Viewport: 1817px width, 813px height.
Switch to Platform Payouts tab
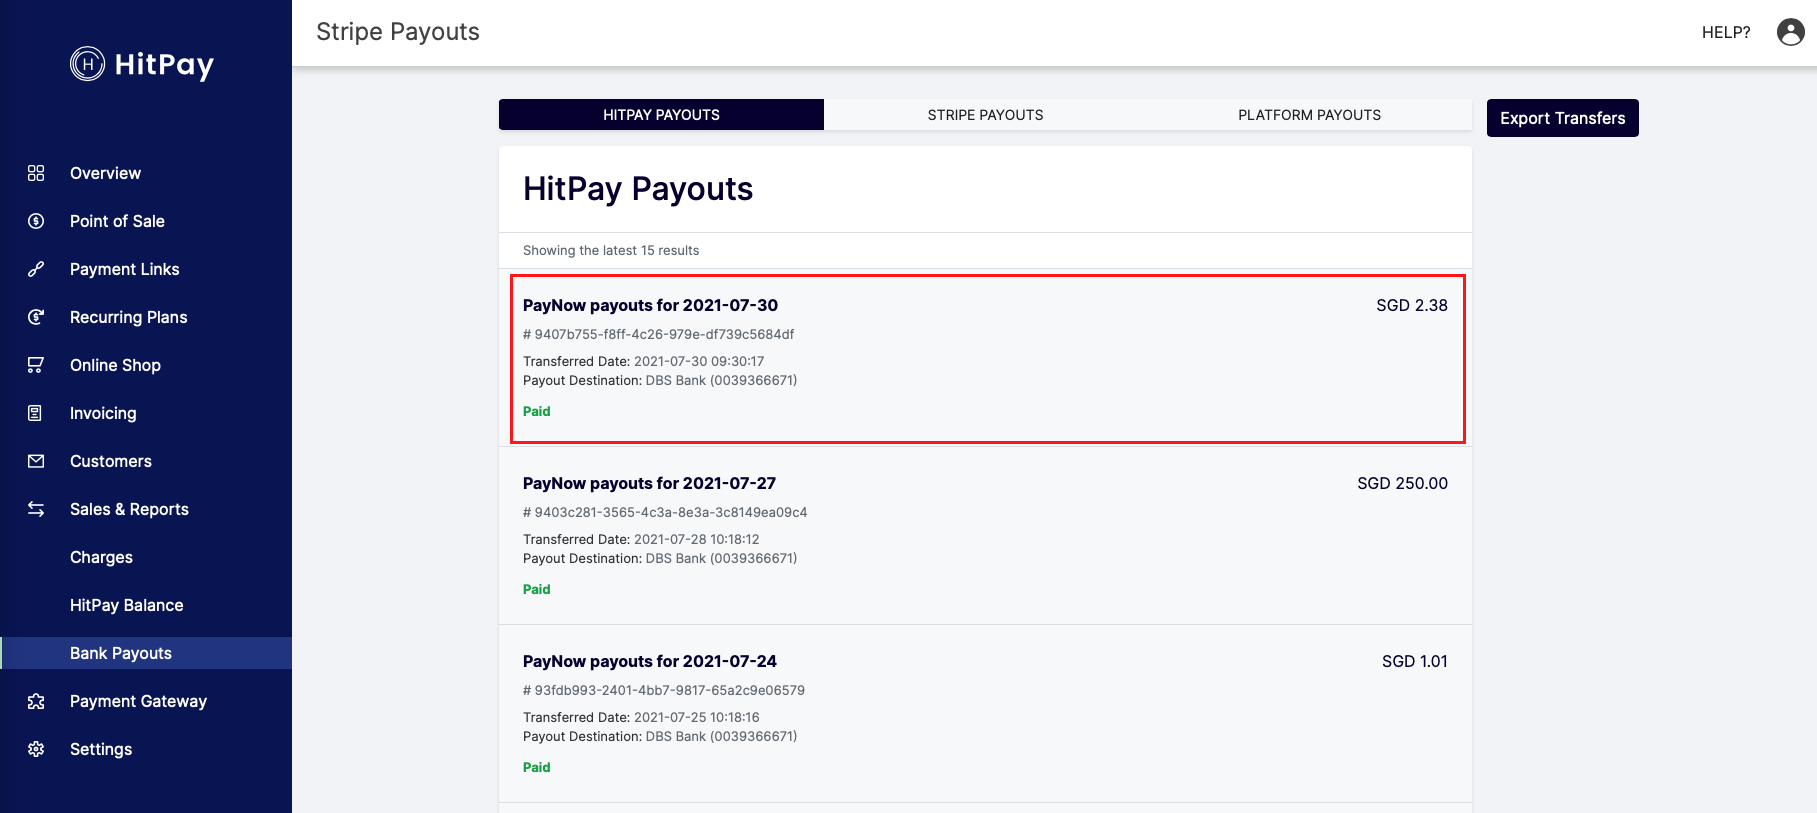pos(1309,115)
